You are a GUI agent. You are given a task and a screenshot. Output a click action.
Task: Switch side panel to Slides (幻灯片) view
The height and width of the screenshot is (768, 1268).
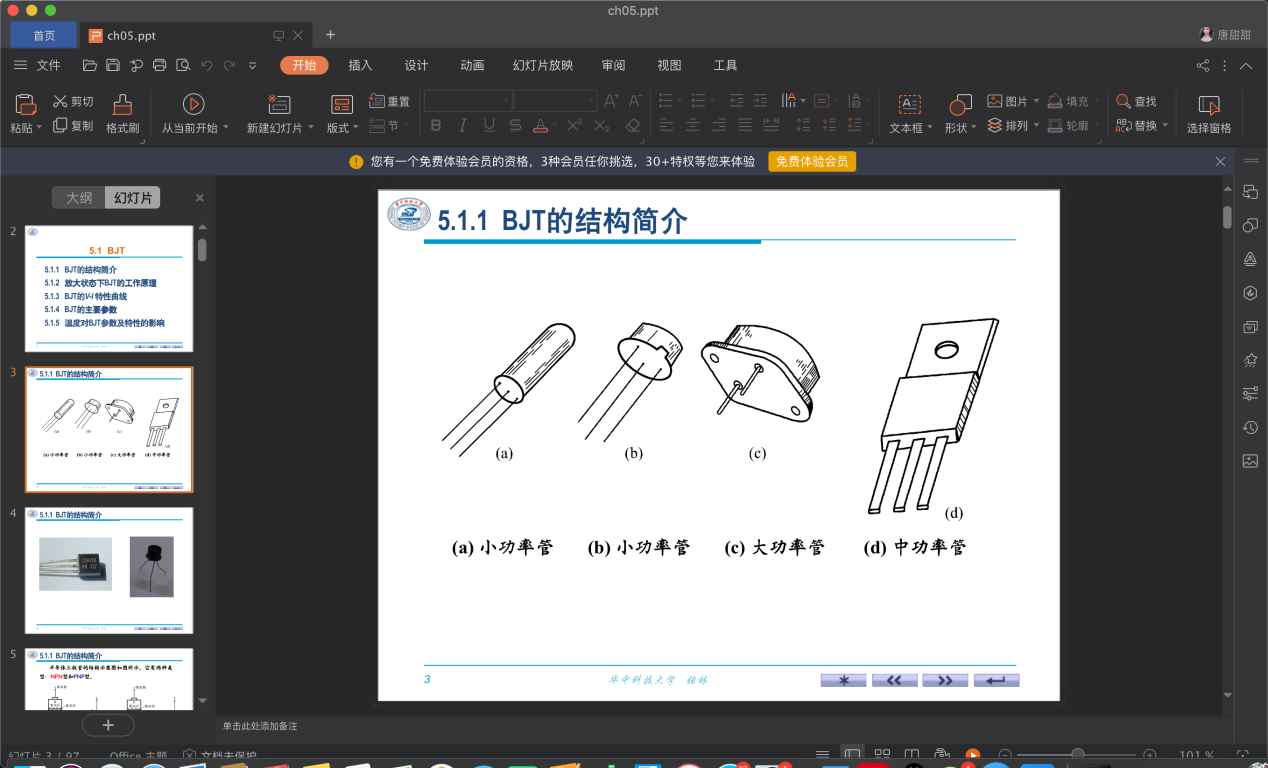click(x=132, y=198)
